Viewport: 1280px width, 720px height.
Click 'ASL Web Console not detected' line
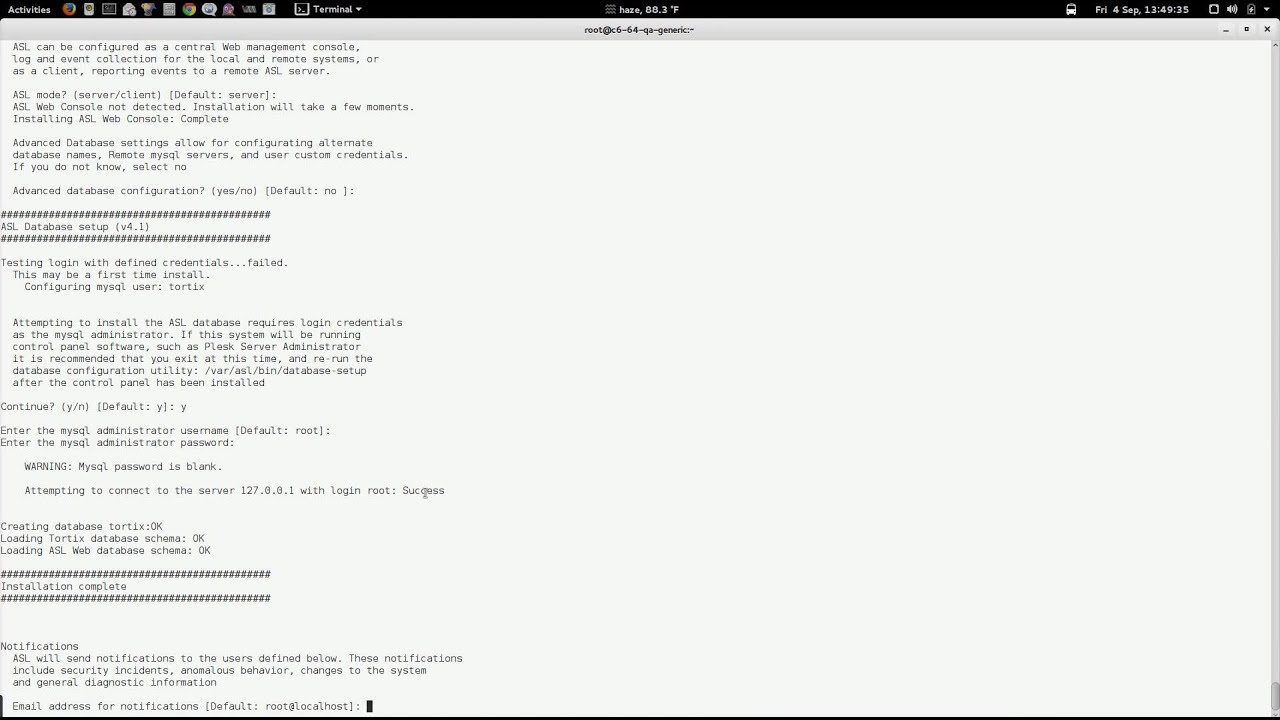(x=213, y=107)
